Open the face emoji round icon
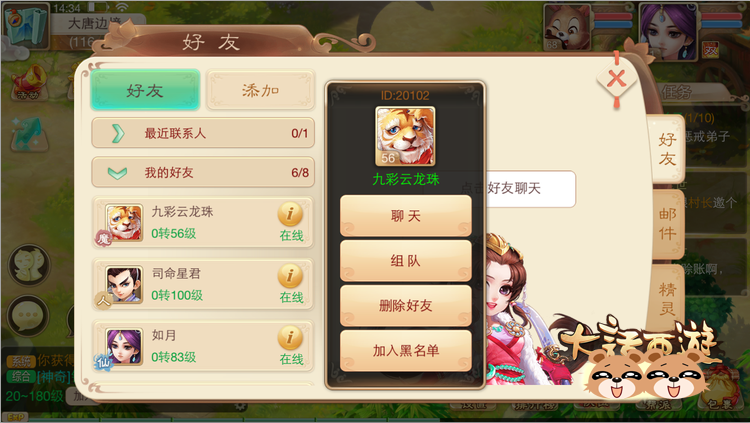 click(29, 265)
